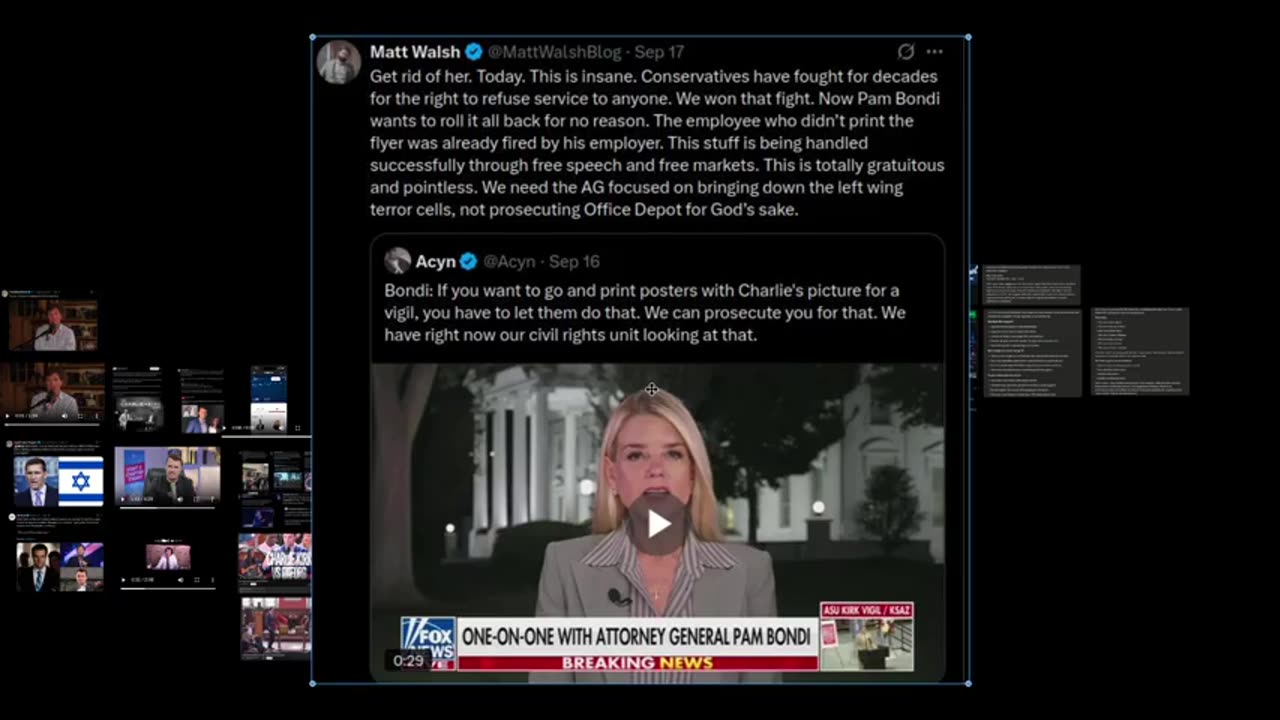Open the @MattWalshBlog handle link
1280x720 pixels.
tap(555, 52)
